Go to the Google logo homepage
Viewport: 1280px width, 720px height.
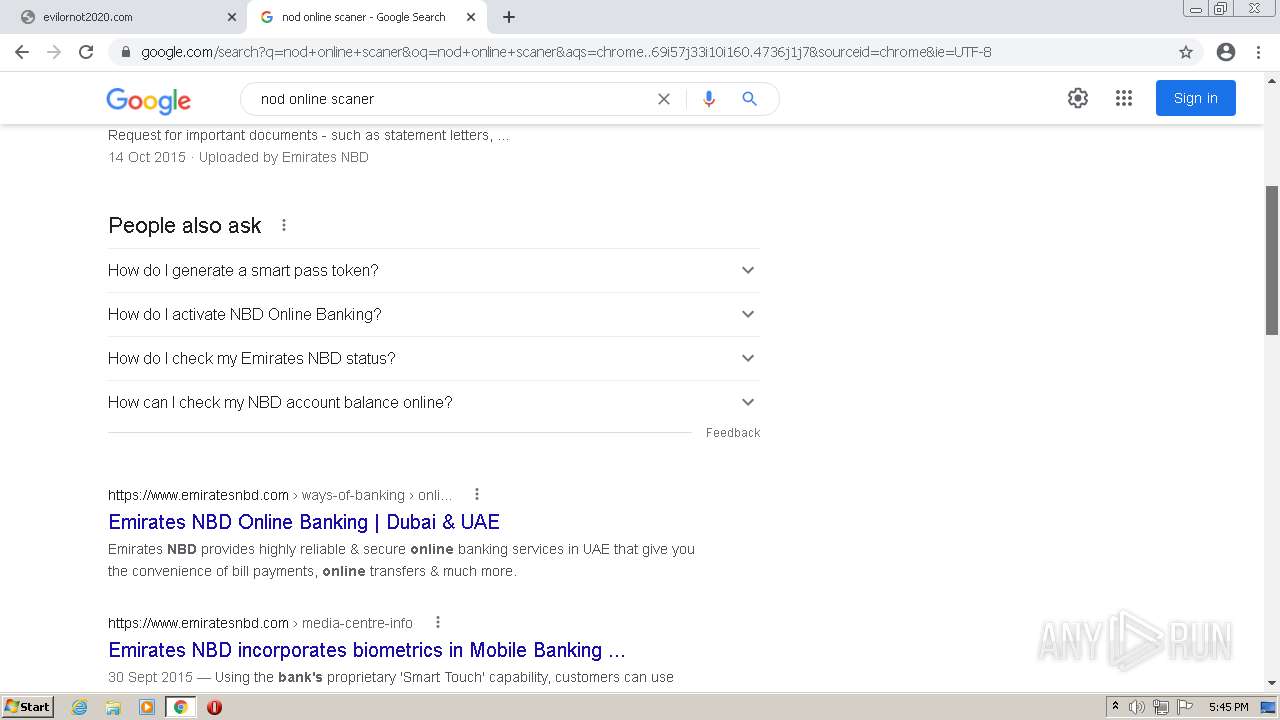pos(148,100)
